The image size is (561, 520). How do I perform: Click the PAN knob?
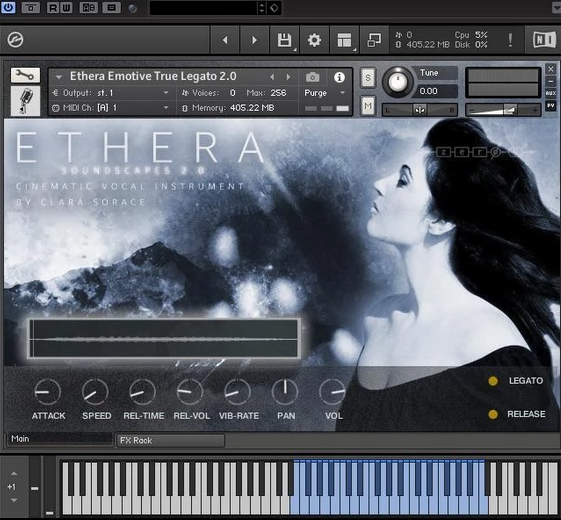[x=285, y=392]
